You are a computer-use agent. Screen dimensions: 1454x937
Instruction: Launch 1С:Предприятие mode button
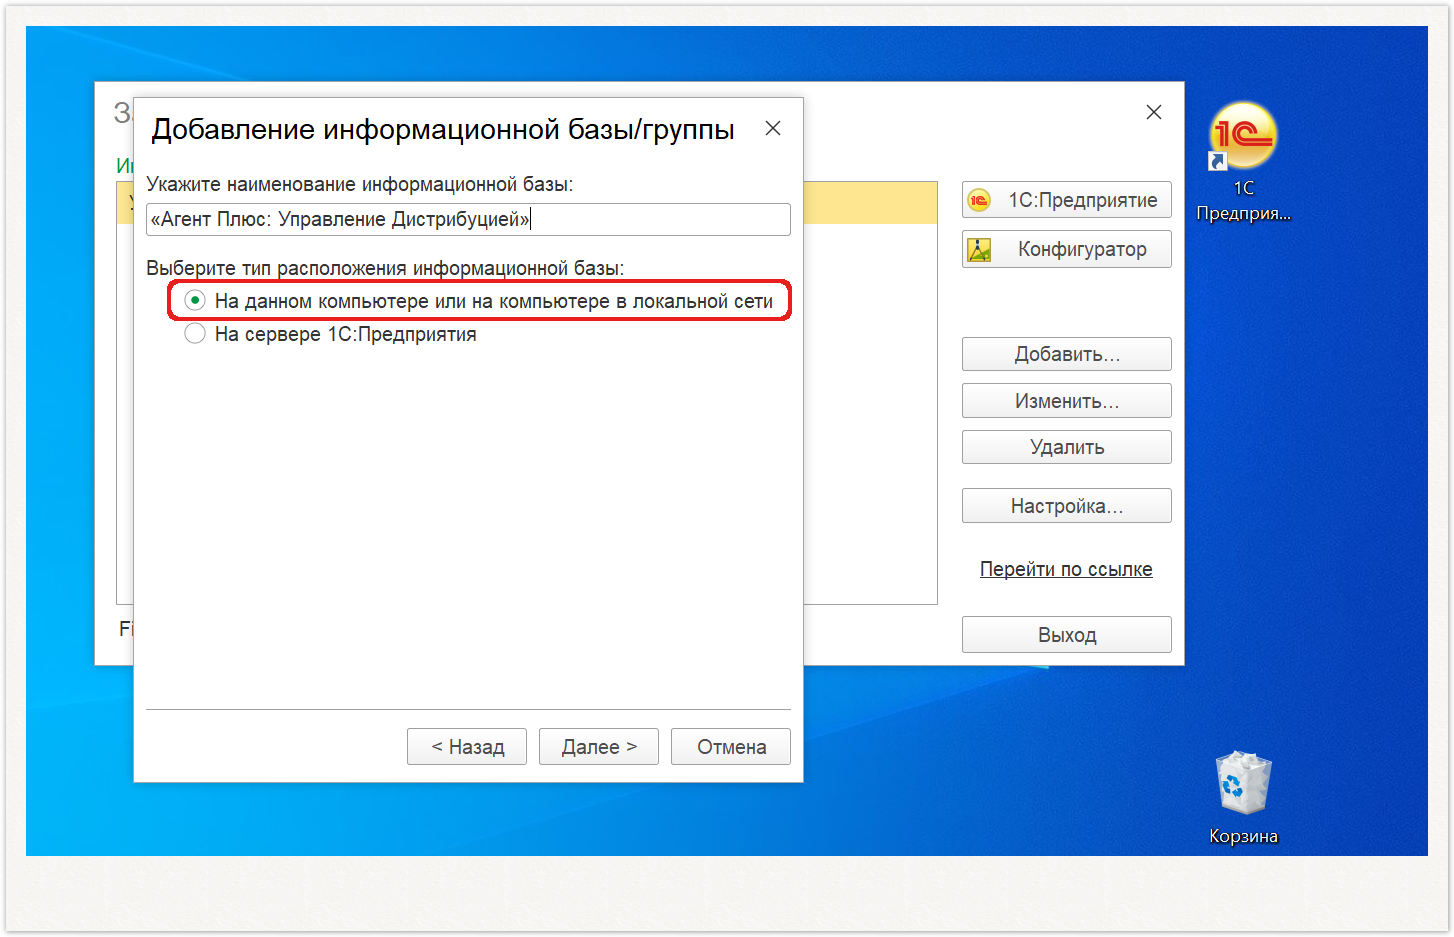pos(1066,200)
